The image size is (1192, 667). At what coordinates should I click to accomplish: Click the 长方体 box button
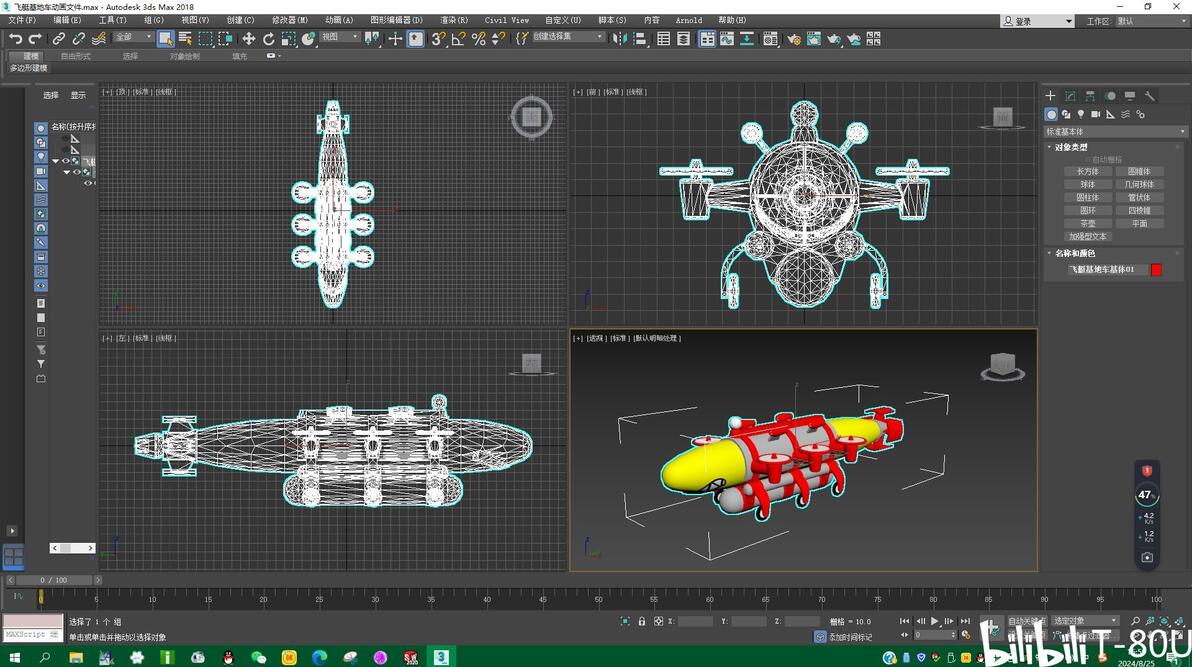(1088, 172)
